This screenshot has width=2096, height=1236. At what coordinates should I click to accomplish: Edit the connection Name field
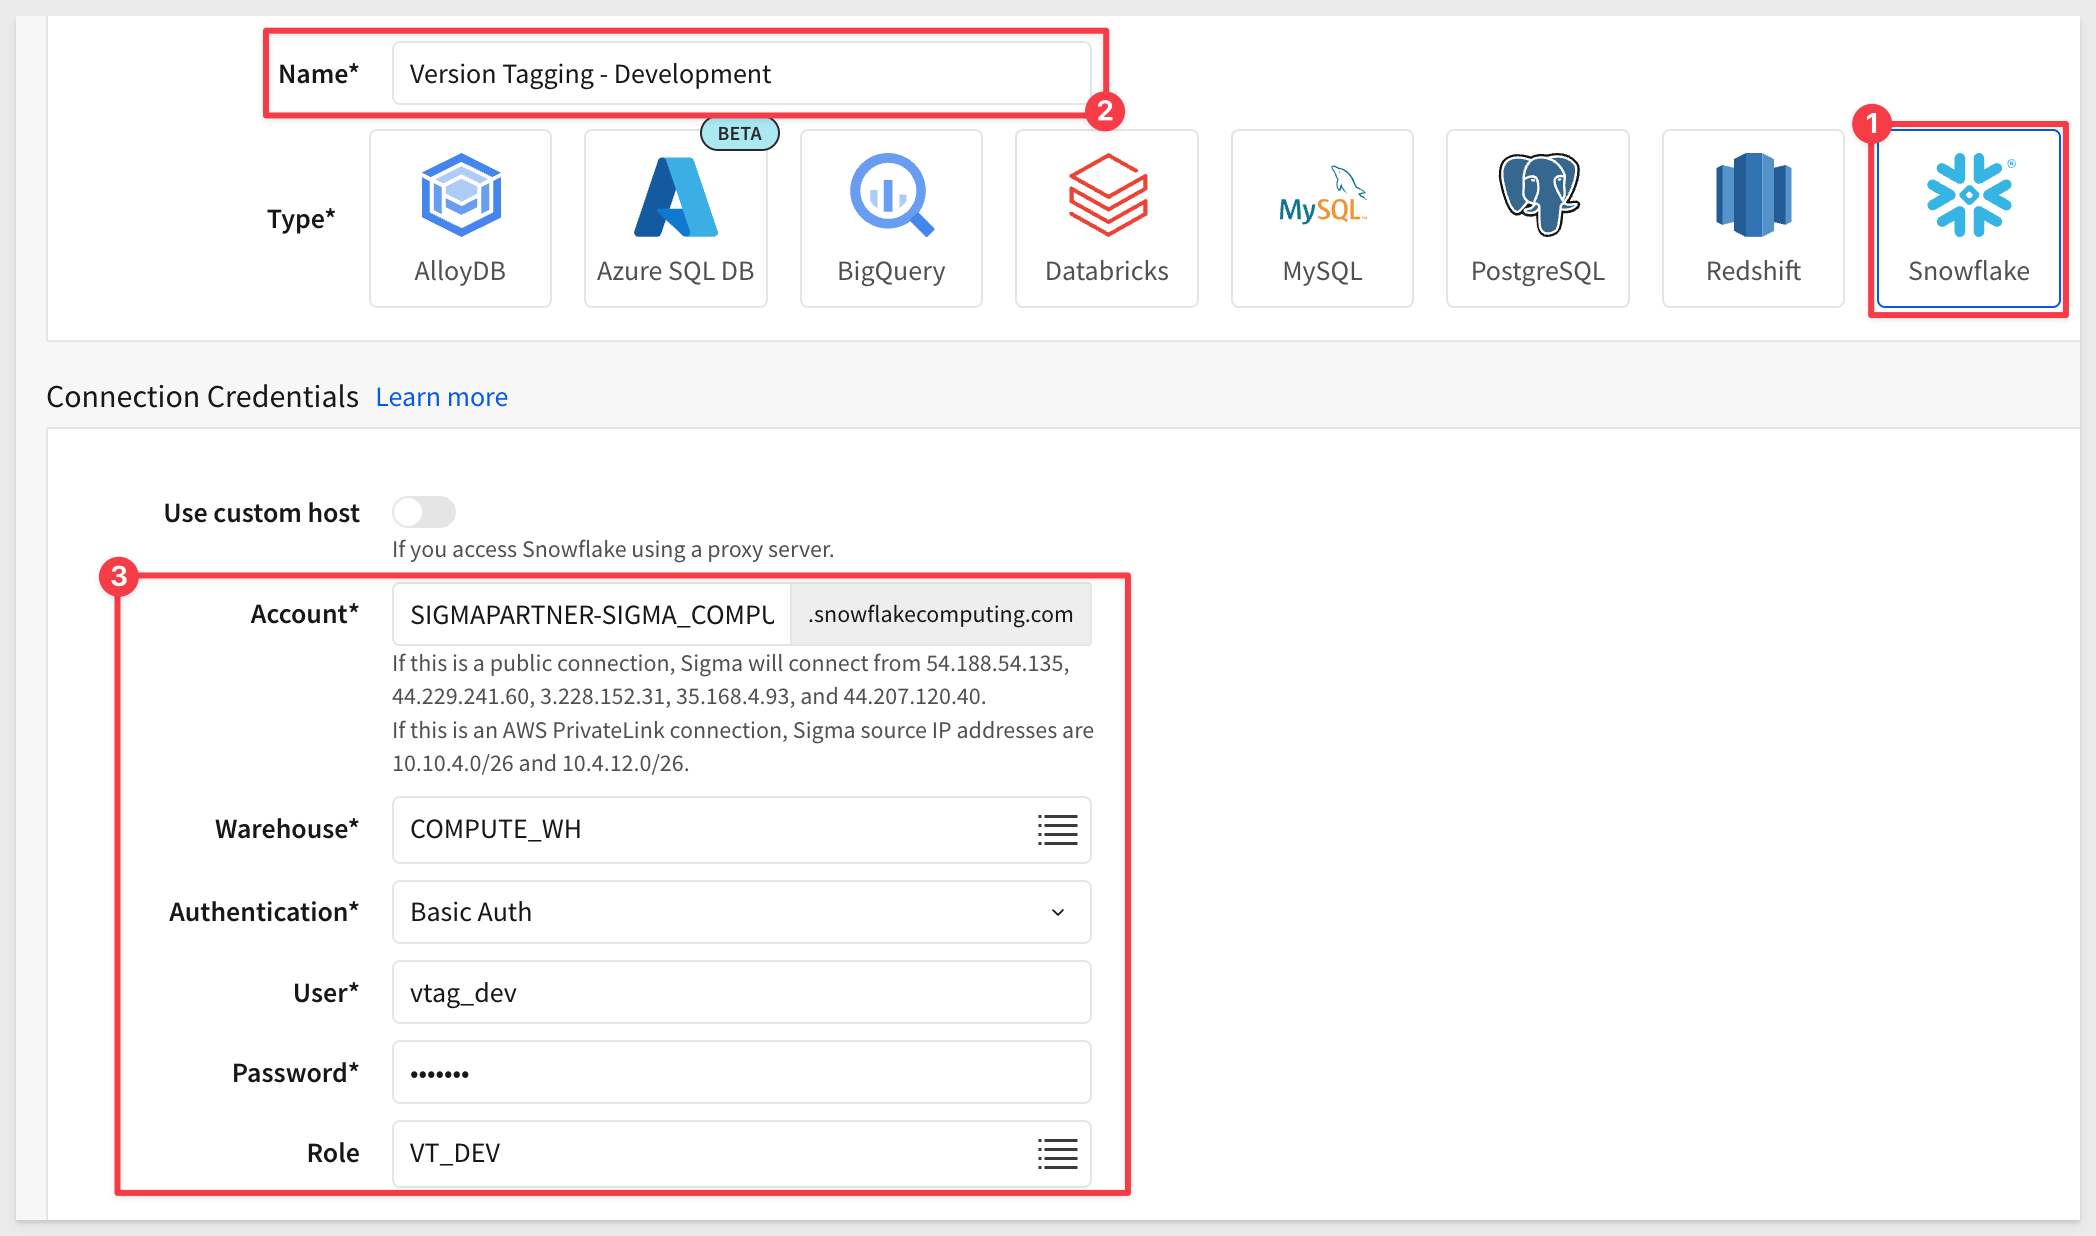(x=742, y=73)
